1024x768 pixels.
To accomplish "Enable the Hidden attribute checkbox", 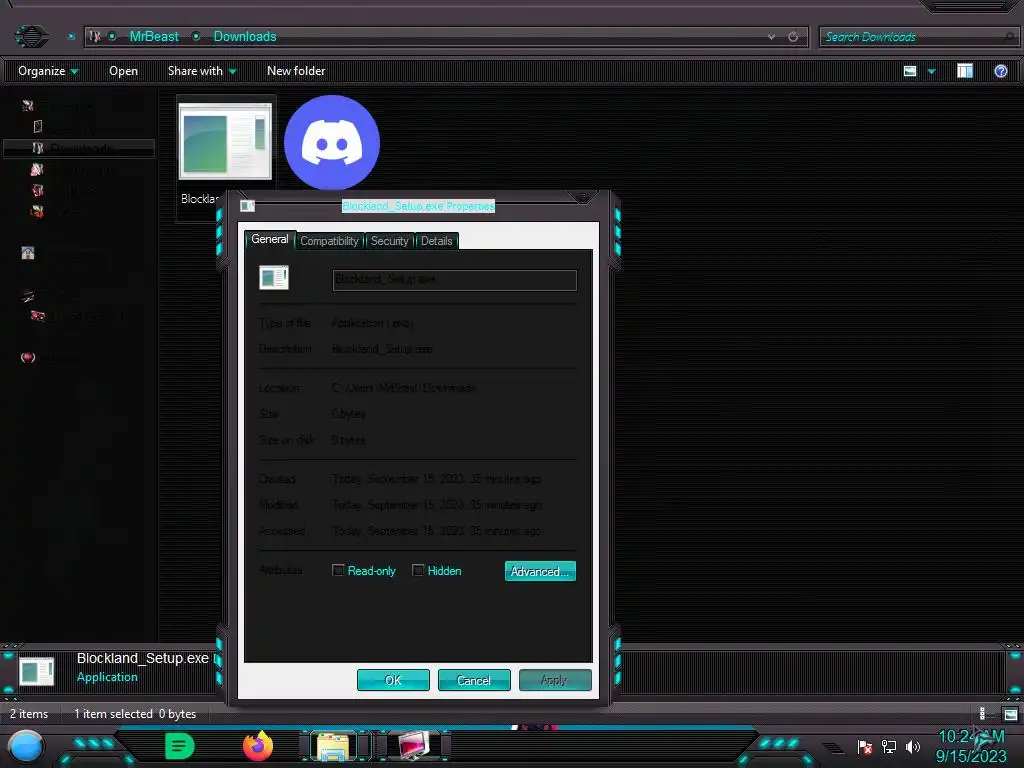I will 418,570.
